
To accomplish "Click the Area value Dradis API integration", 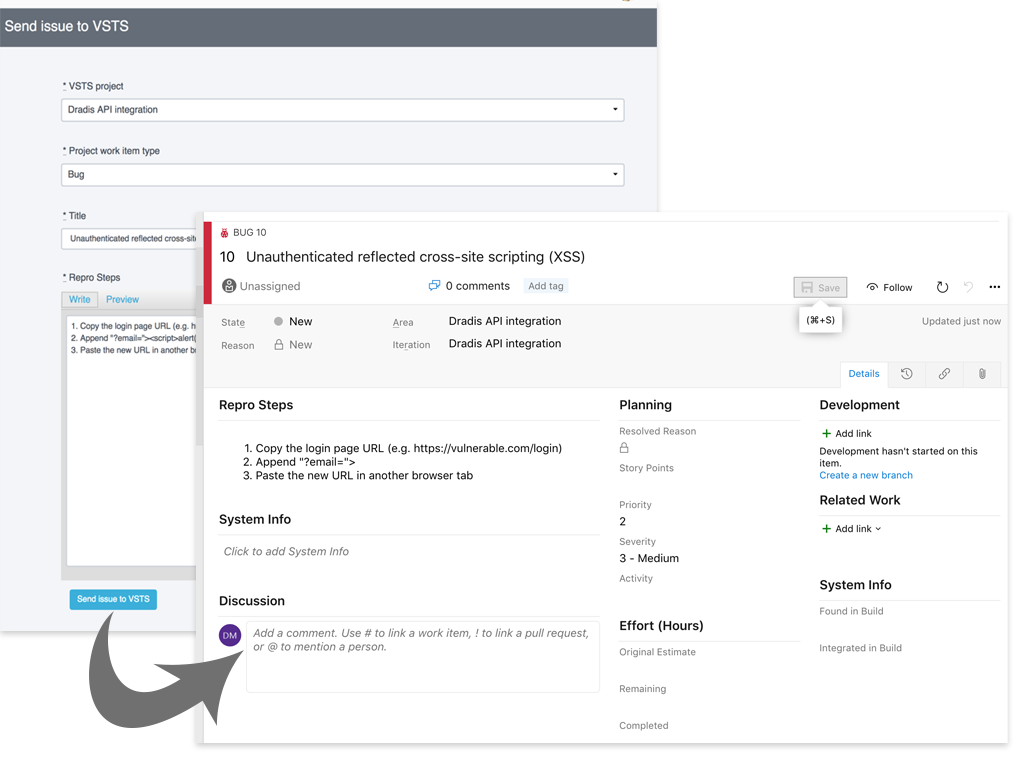I will click(x=505, y=321).
